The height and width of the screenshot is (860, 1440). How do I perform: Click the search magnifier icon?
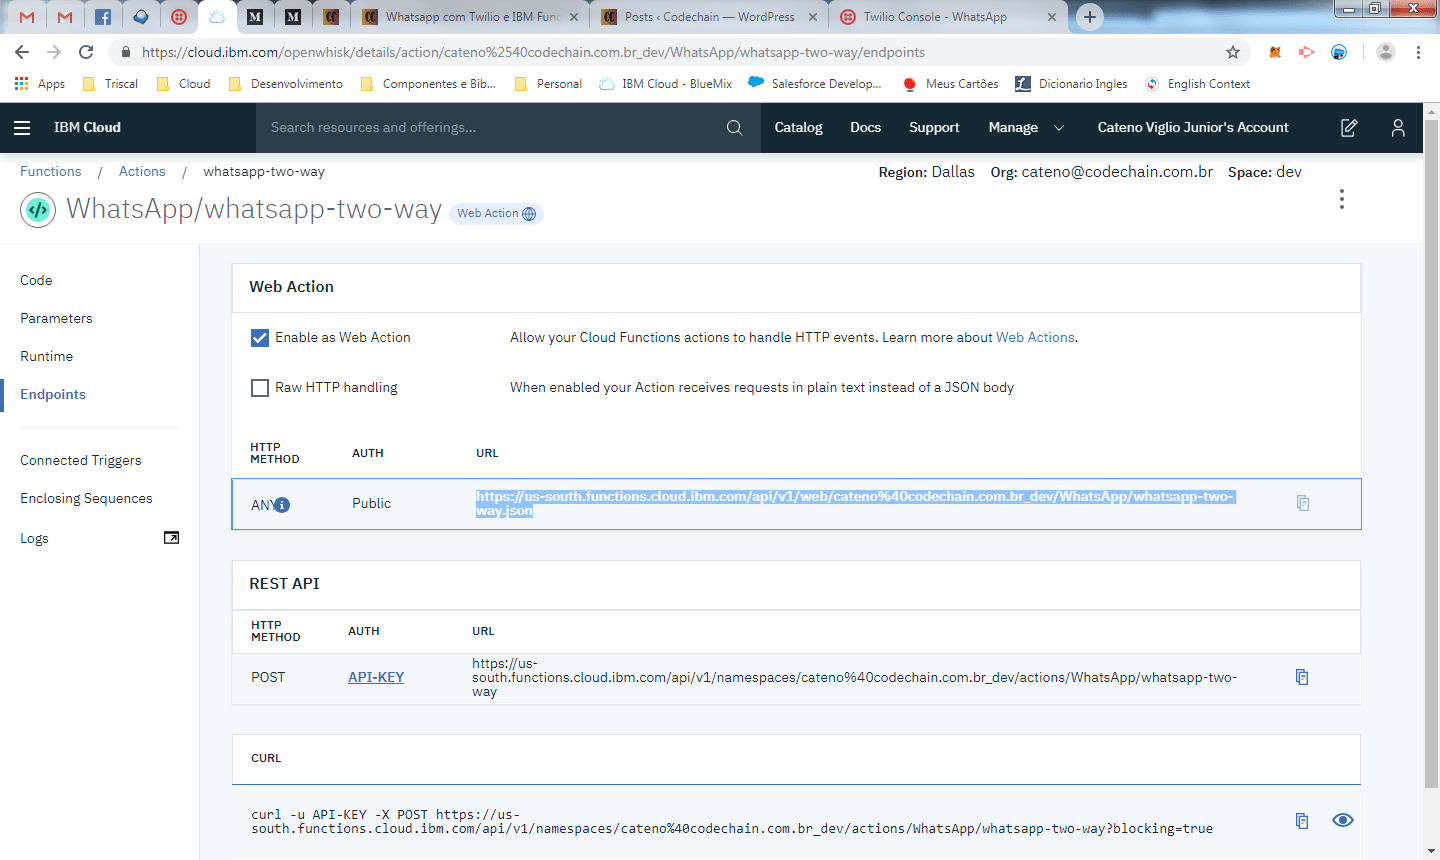734,128
